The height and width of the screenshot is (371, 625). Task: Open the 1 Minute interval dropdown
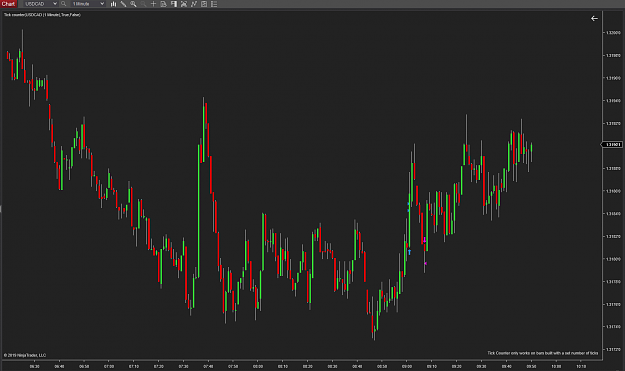click(88, 4)
